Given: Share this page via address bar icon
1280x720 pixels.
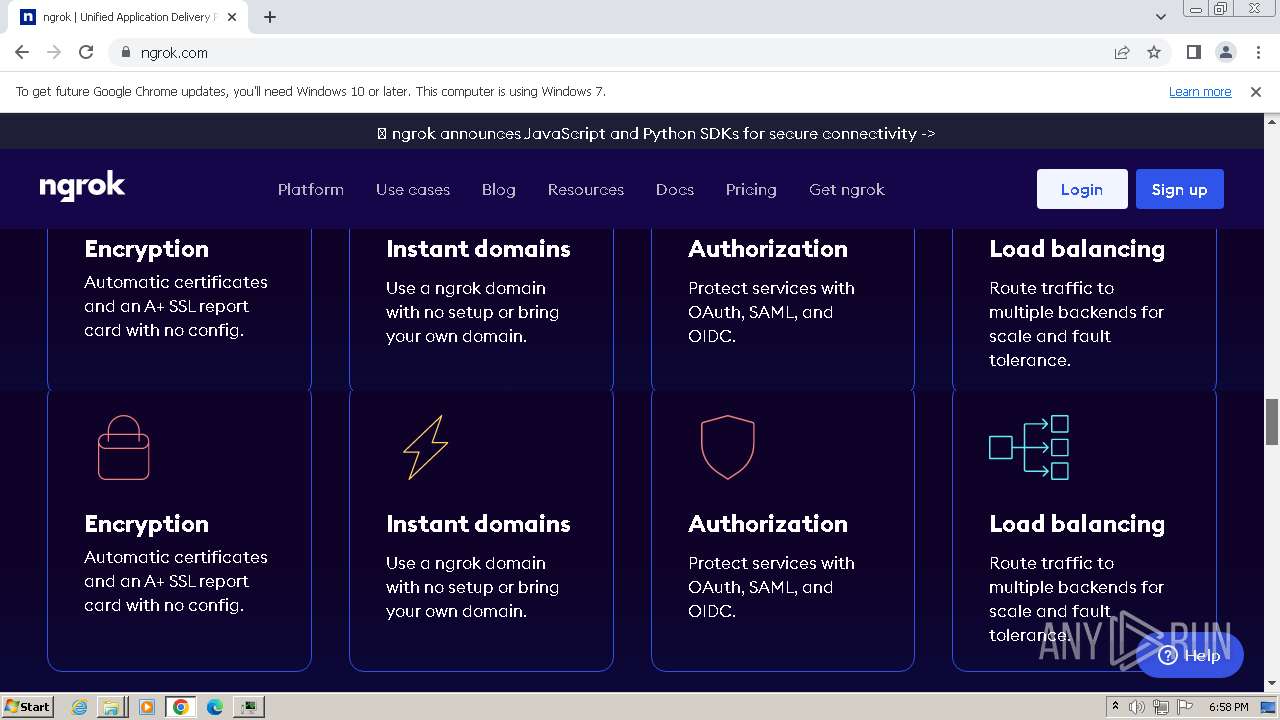Looking at the screenshot, I should tap(1122, 52).
